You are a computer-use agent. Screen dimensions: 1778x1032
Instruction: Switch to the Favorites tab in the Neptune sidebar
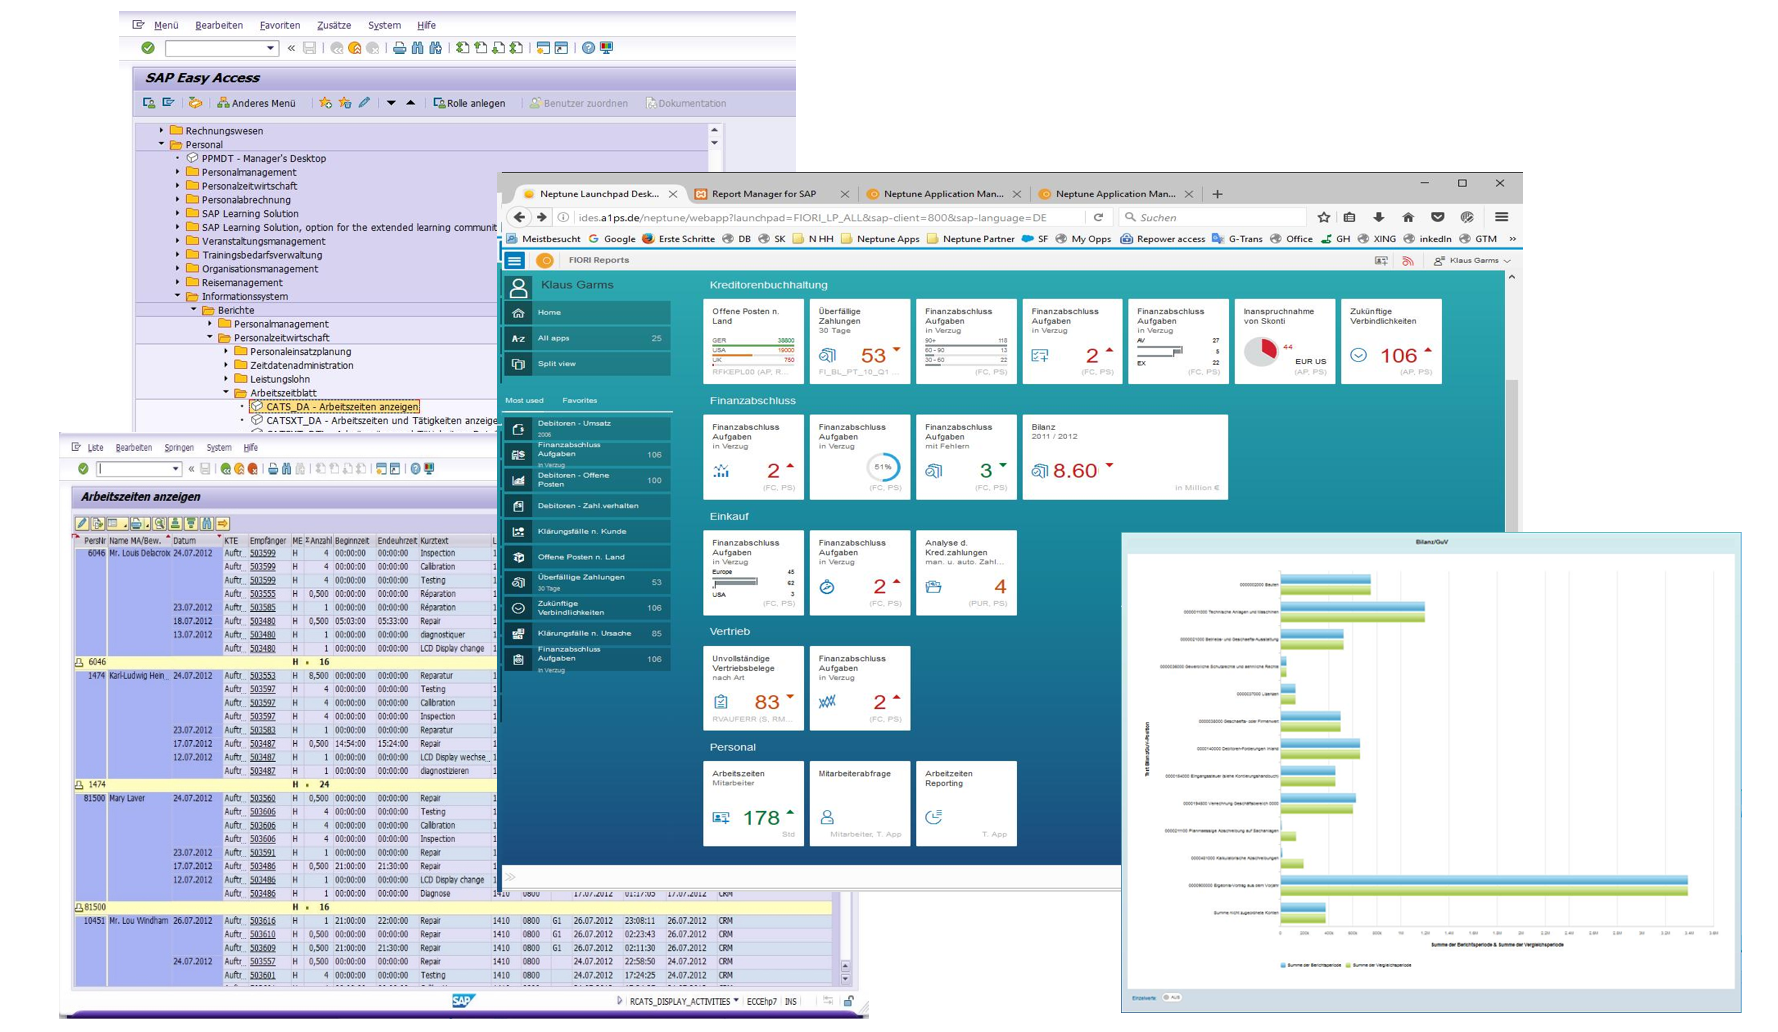580,400
